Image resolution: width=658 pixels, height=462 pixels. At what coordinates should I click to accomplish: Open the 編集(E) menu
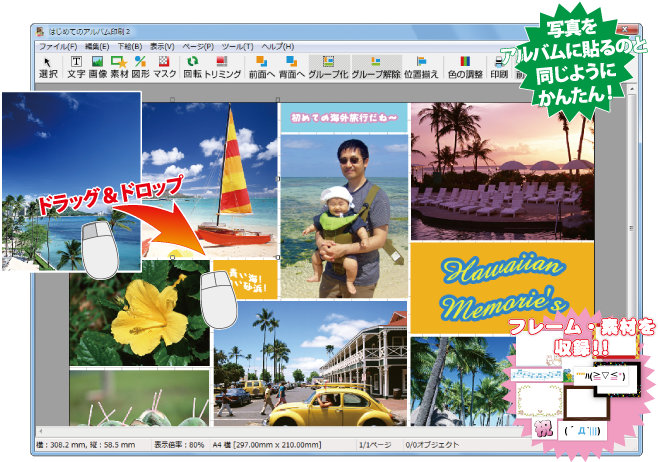coord(98,47)
